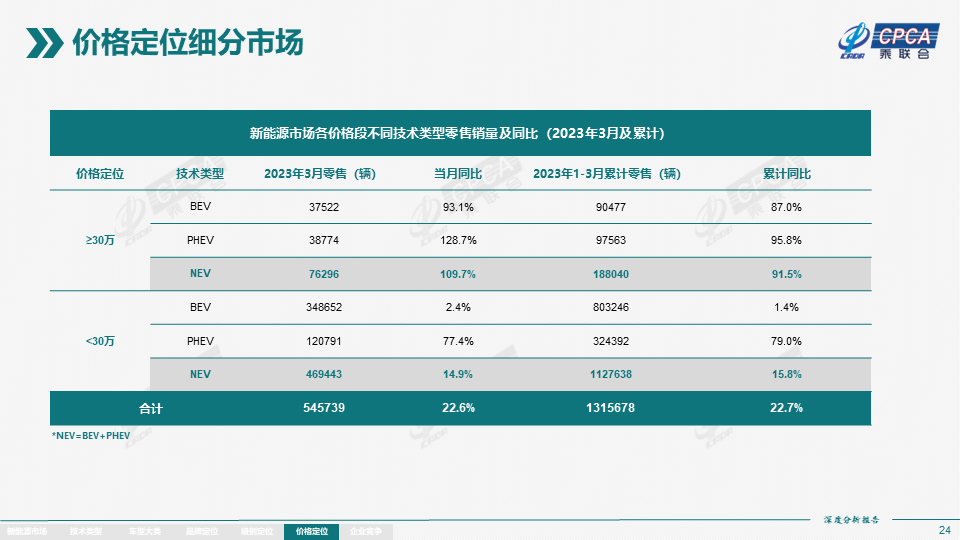Select the 当月同比 column header
960x540 pixels.
pyautogui.click(x=458, y=173)
